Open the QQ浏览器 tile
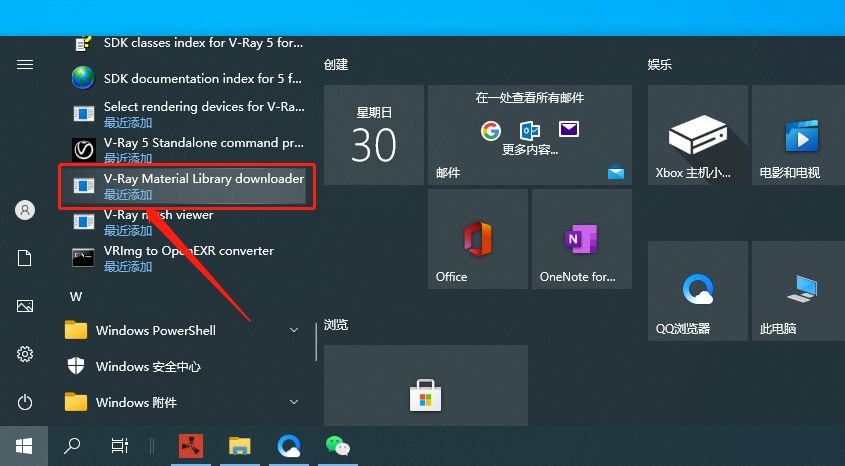The width and height of the screenshot is (845, 466). (x=698, y=291)
